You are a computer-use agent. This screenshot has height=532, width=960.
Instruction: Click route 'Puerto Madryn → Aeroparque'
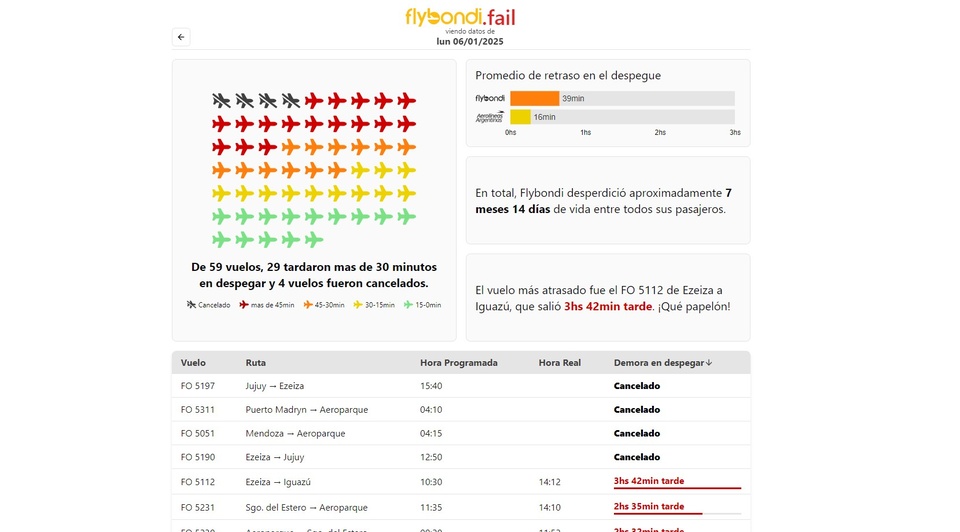point(307,410)
